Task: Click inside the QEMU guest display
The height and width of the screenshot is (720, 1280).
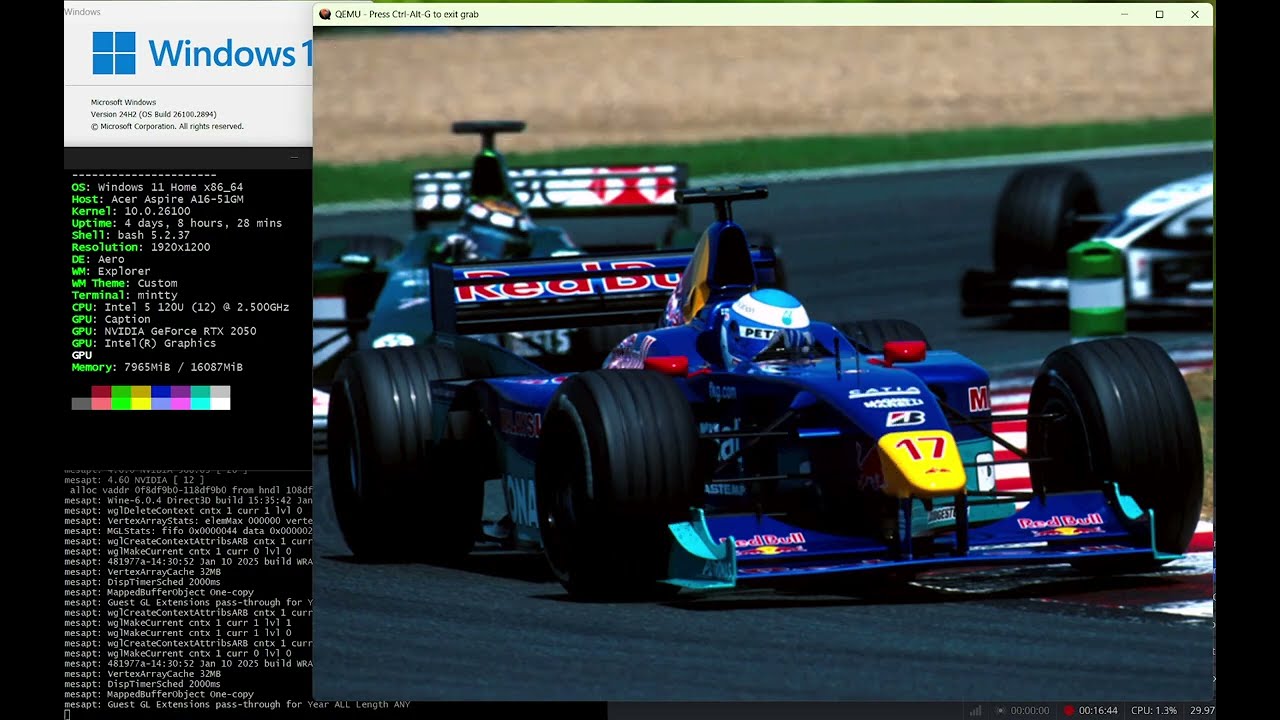Action: click(x=763, y=363)
